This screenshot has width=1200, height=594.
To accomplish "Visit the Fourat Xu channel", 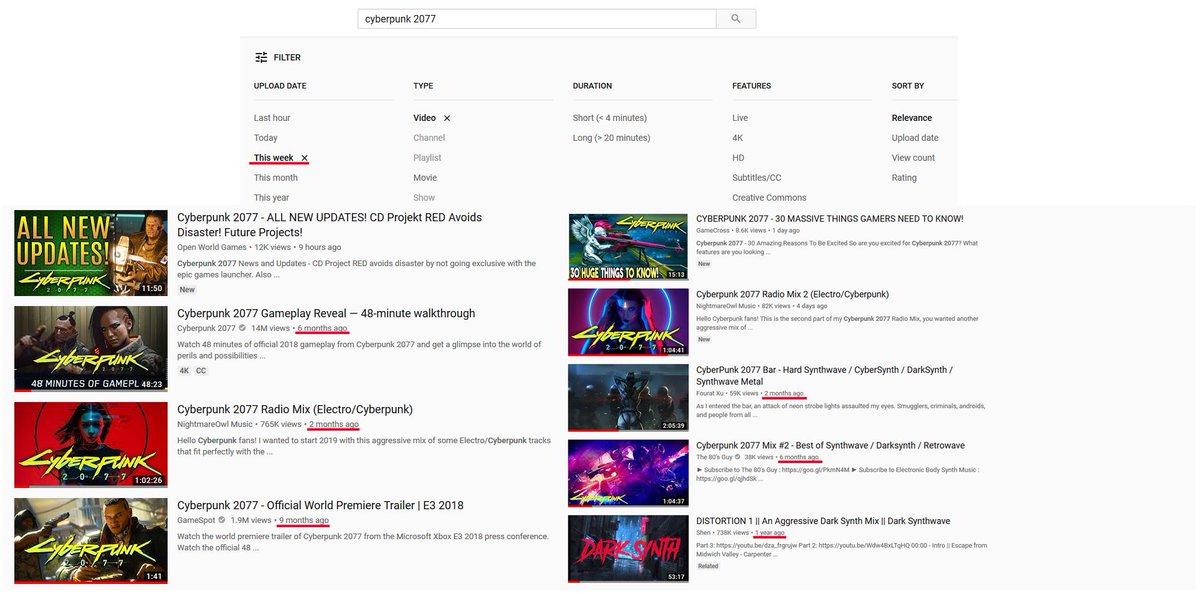I will [709, 394].
